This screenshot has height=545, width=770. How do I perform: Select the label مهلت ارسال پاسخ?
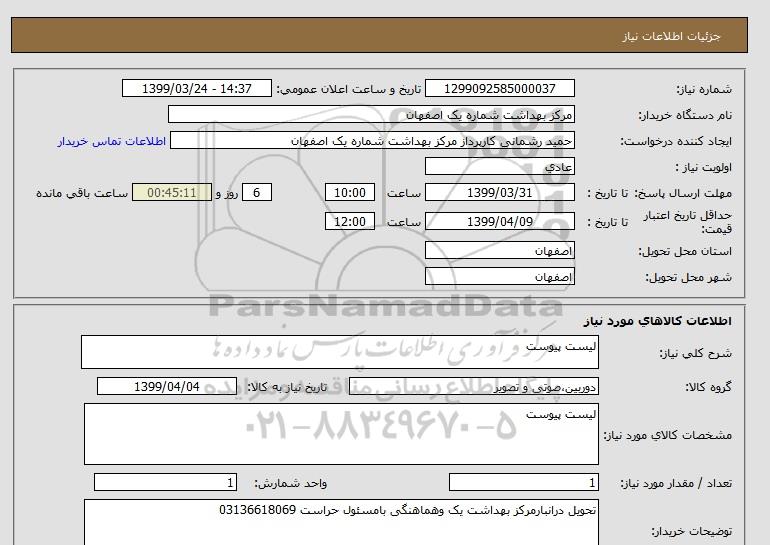tap(684, 193)
